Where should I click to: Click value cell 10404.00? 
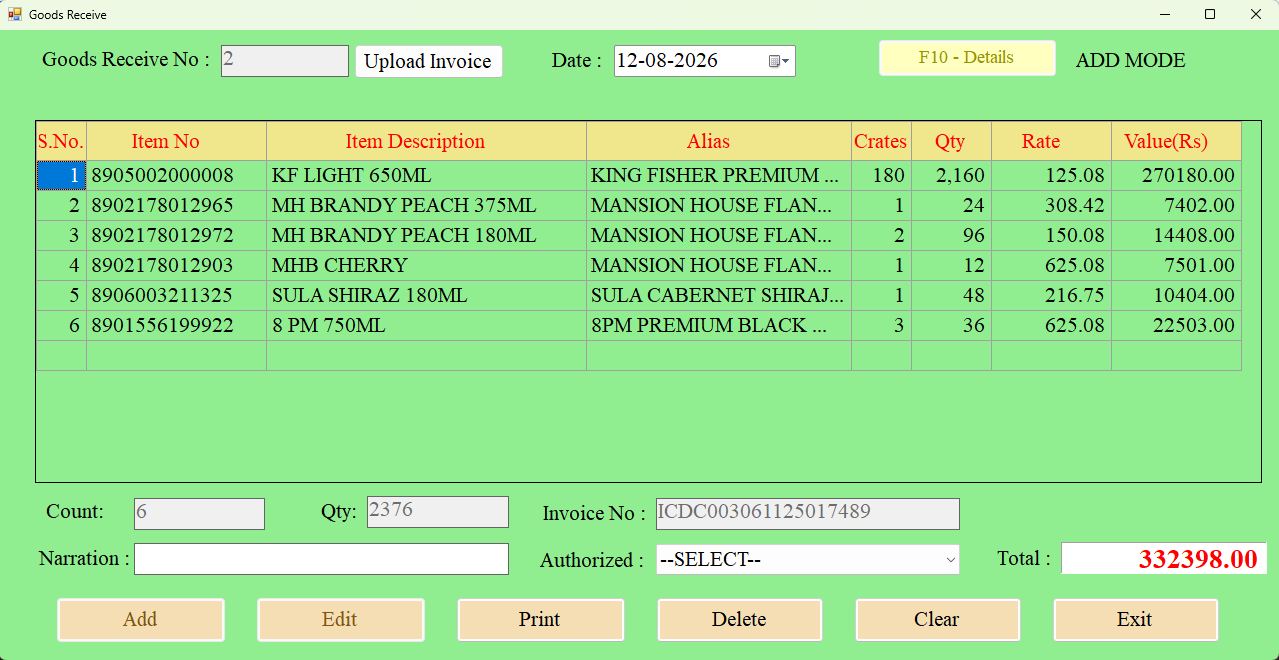coord(1176,296)
